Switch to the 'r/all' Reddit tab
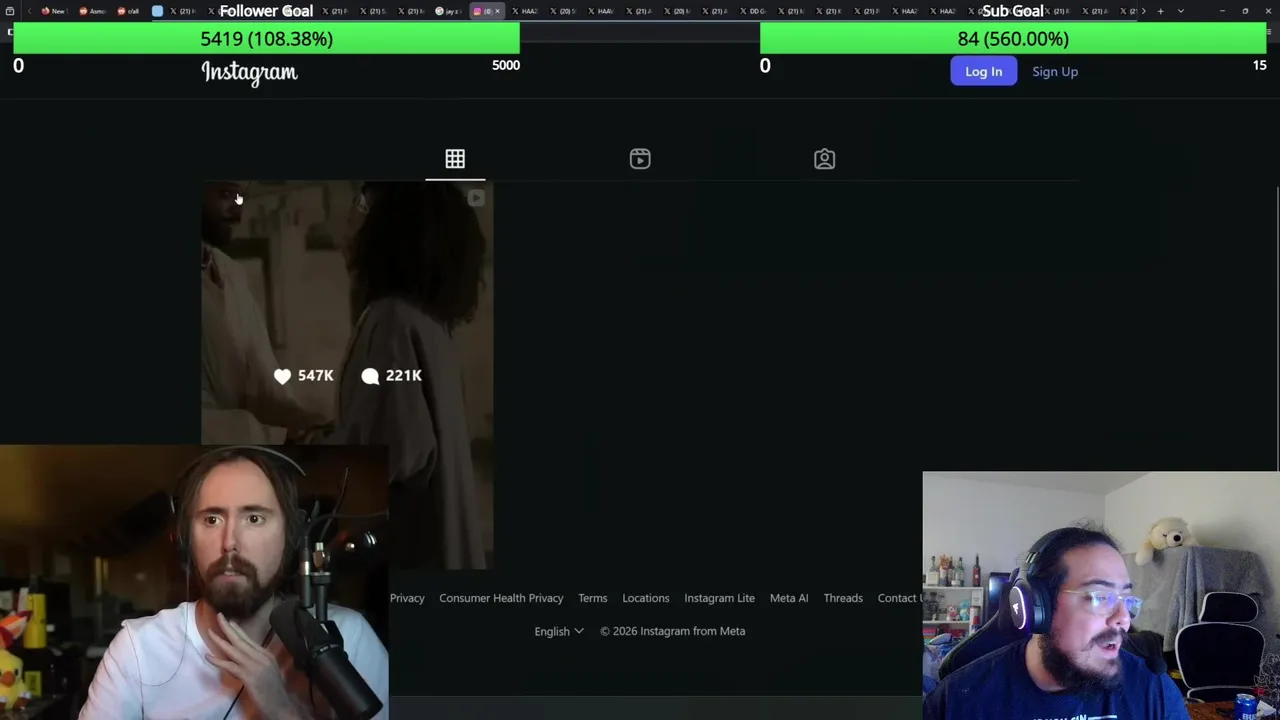 coord(128,11)
